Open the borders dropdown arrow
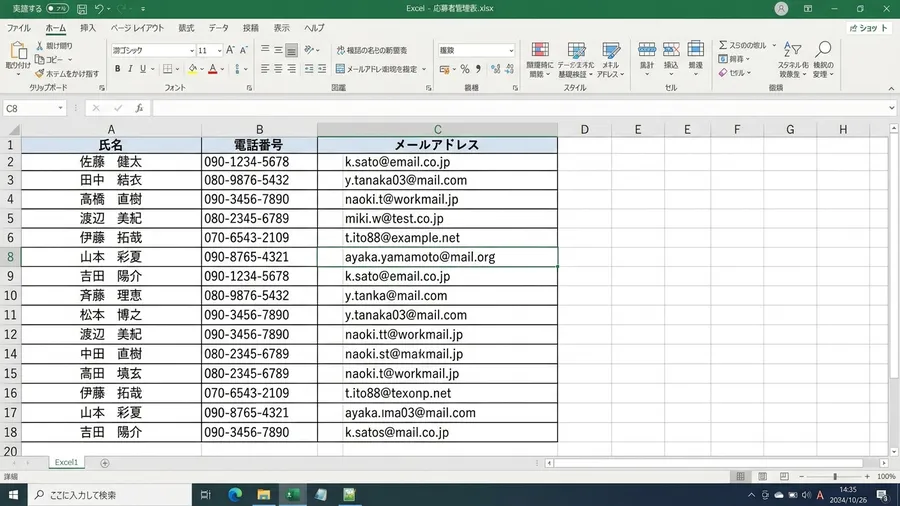900x506 pixels. coord(177,69)
